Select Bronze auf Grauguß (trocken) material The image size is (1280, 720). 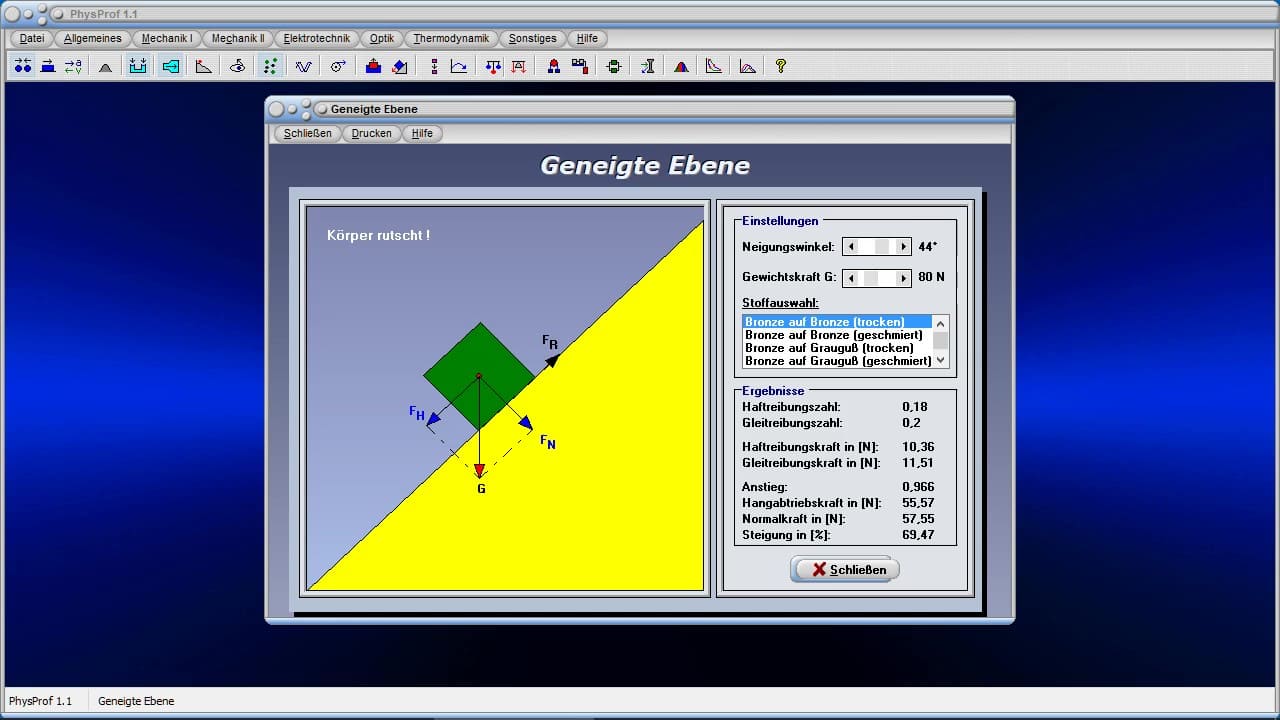pos(829,348)
